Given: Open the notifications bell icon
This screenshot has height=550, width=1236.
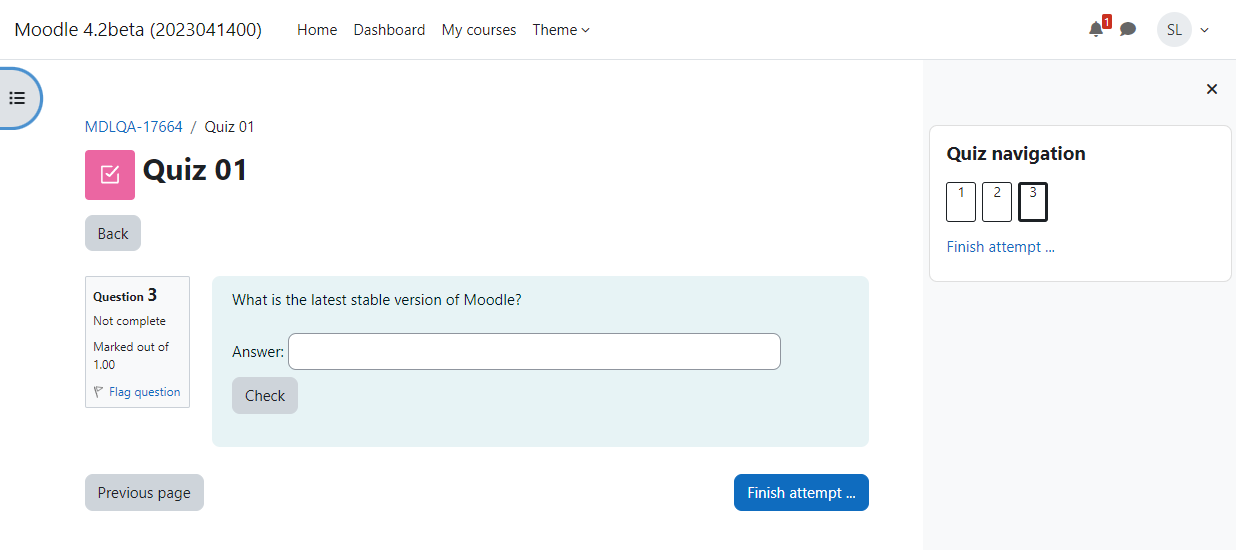Looking at the screenshot, I should [x=1096, y=30].
